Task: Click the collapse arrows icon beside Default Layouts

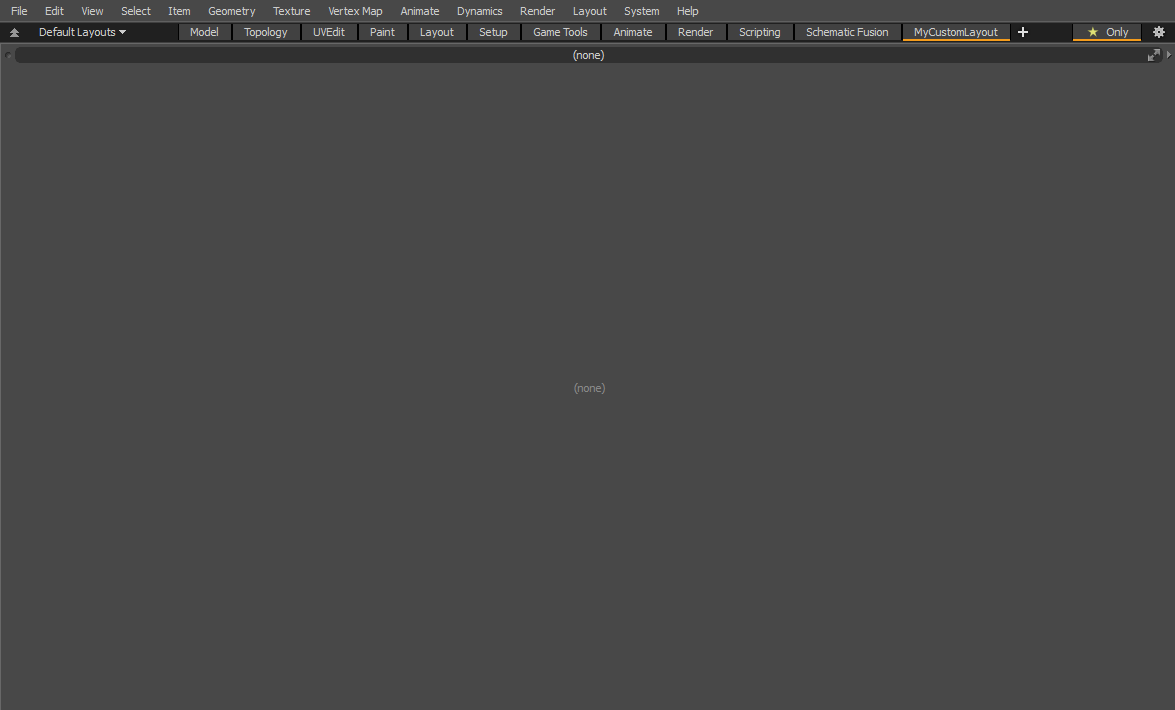Action: pos(14,32)
